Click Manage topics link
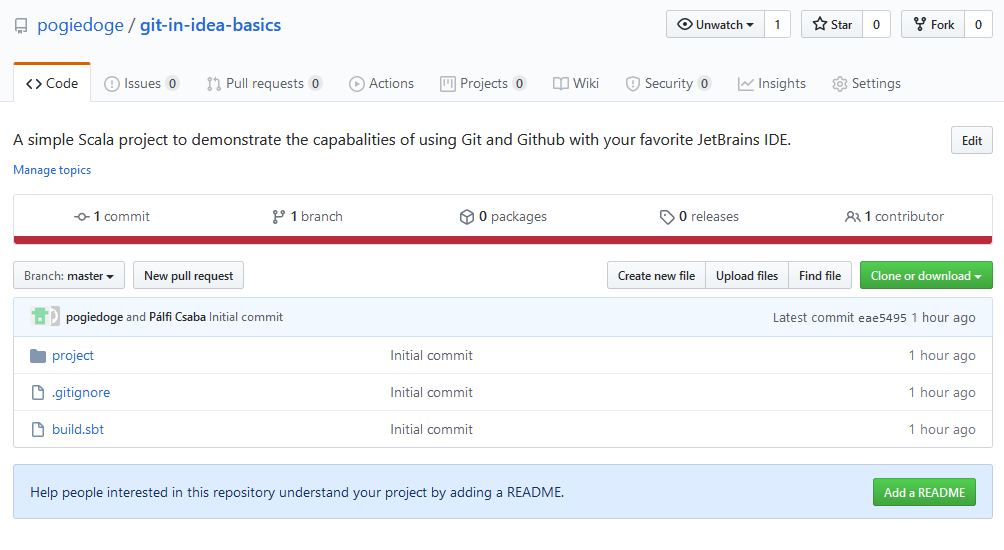 [x=52, y=170]
